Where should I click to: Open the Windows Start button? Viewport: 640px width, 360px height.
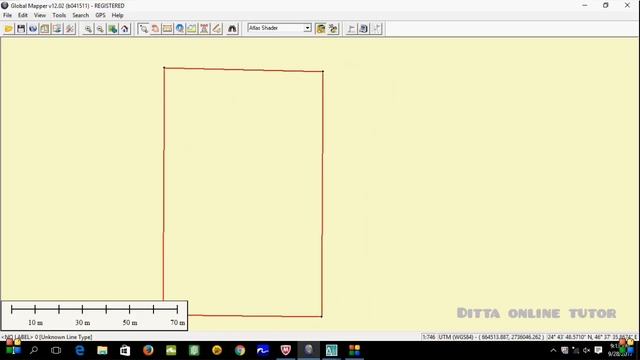point(13,350)
